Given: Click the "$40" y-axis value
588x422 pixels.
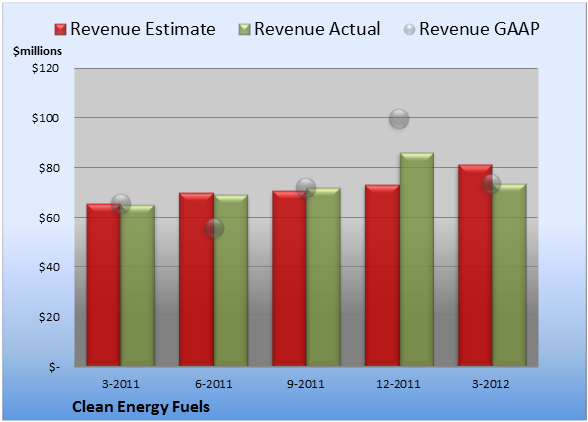Looking at the screenshot, I should point(49,267).
